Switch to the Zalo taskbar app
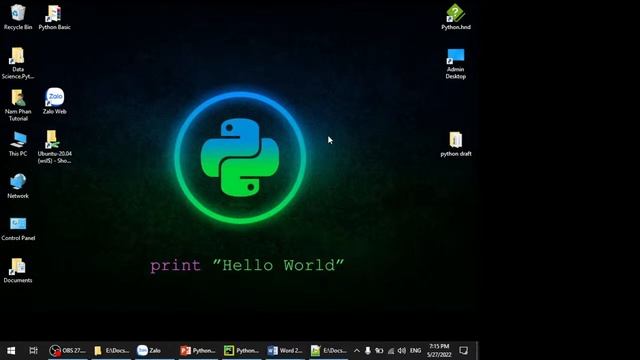 pyautogui.click(x=155, y=351)
